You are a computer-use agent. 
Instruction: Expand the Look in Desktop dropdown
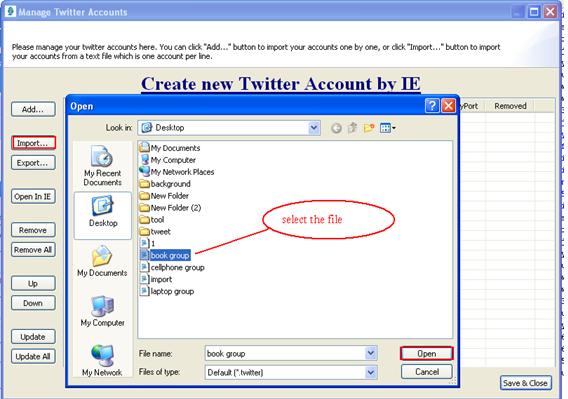pyautogui.click(x=314, y=128)
